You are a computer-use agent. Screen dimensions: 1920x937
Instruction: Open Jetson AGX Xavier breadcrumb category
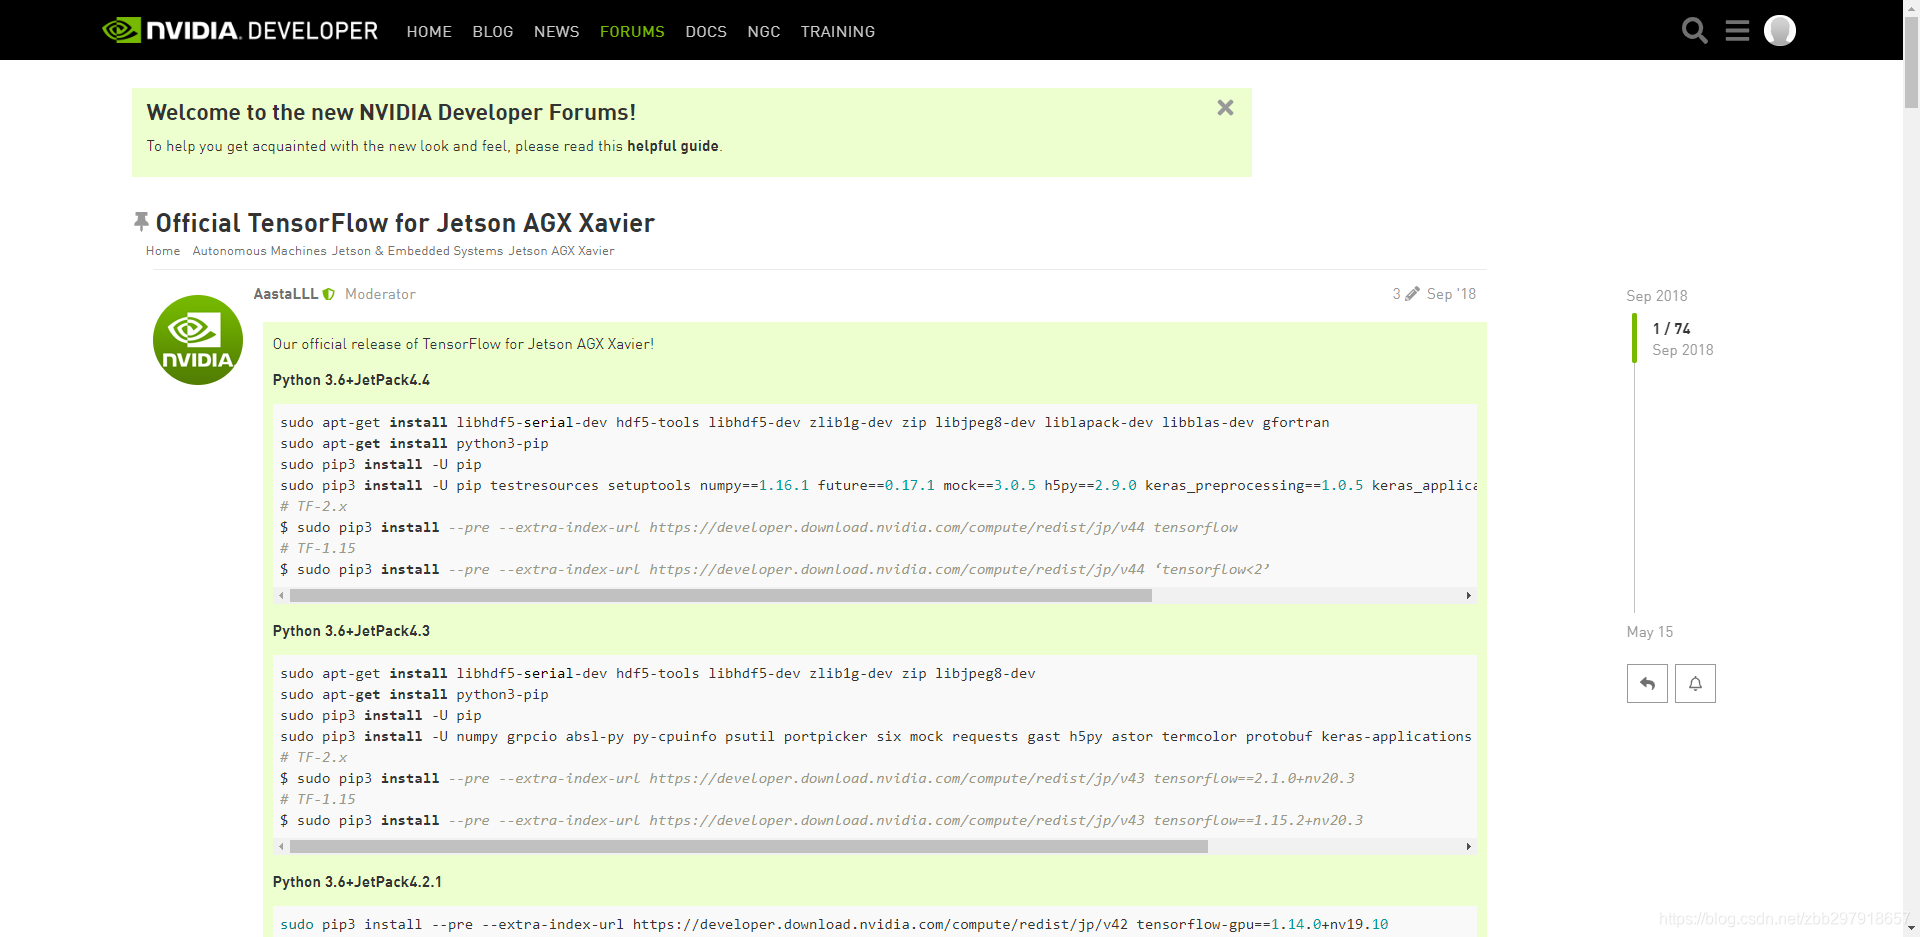(561, 251)
